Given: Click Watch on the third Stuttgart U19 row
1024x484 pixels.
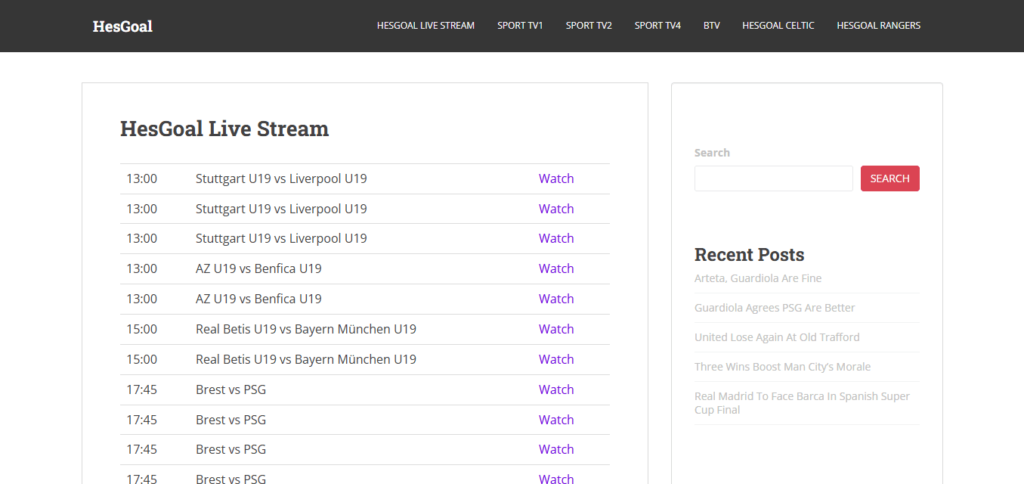Looking at the screenshot, I should tap(556, 239).
